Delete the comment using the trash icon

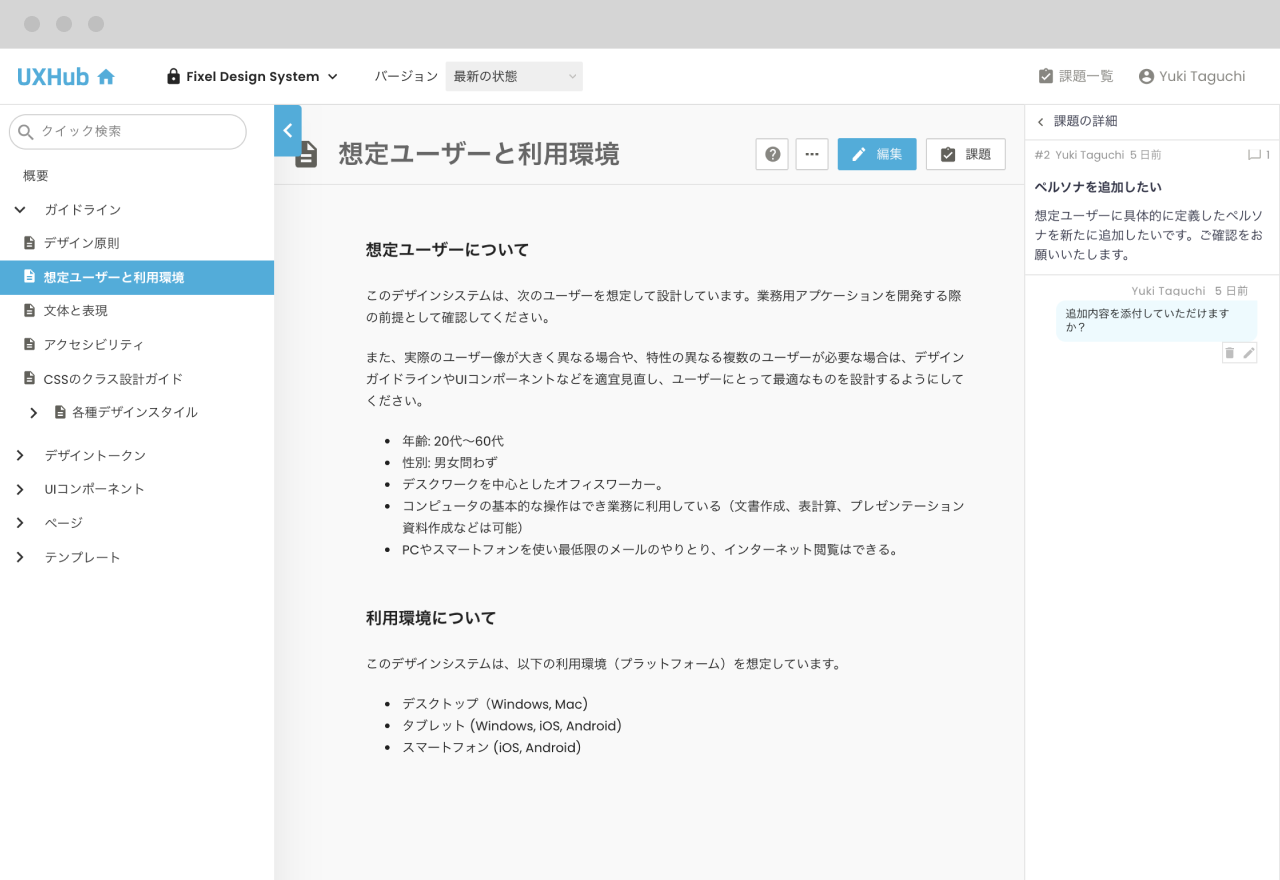point(1230,353)
